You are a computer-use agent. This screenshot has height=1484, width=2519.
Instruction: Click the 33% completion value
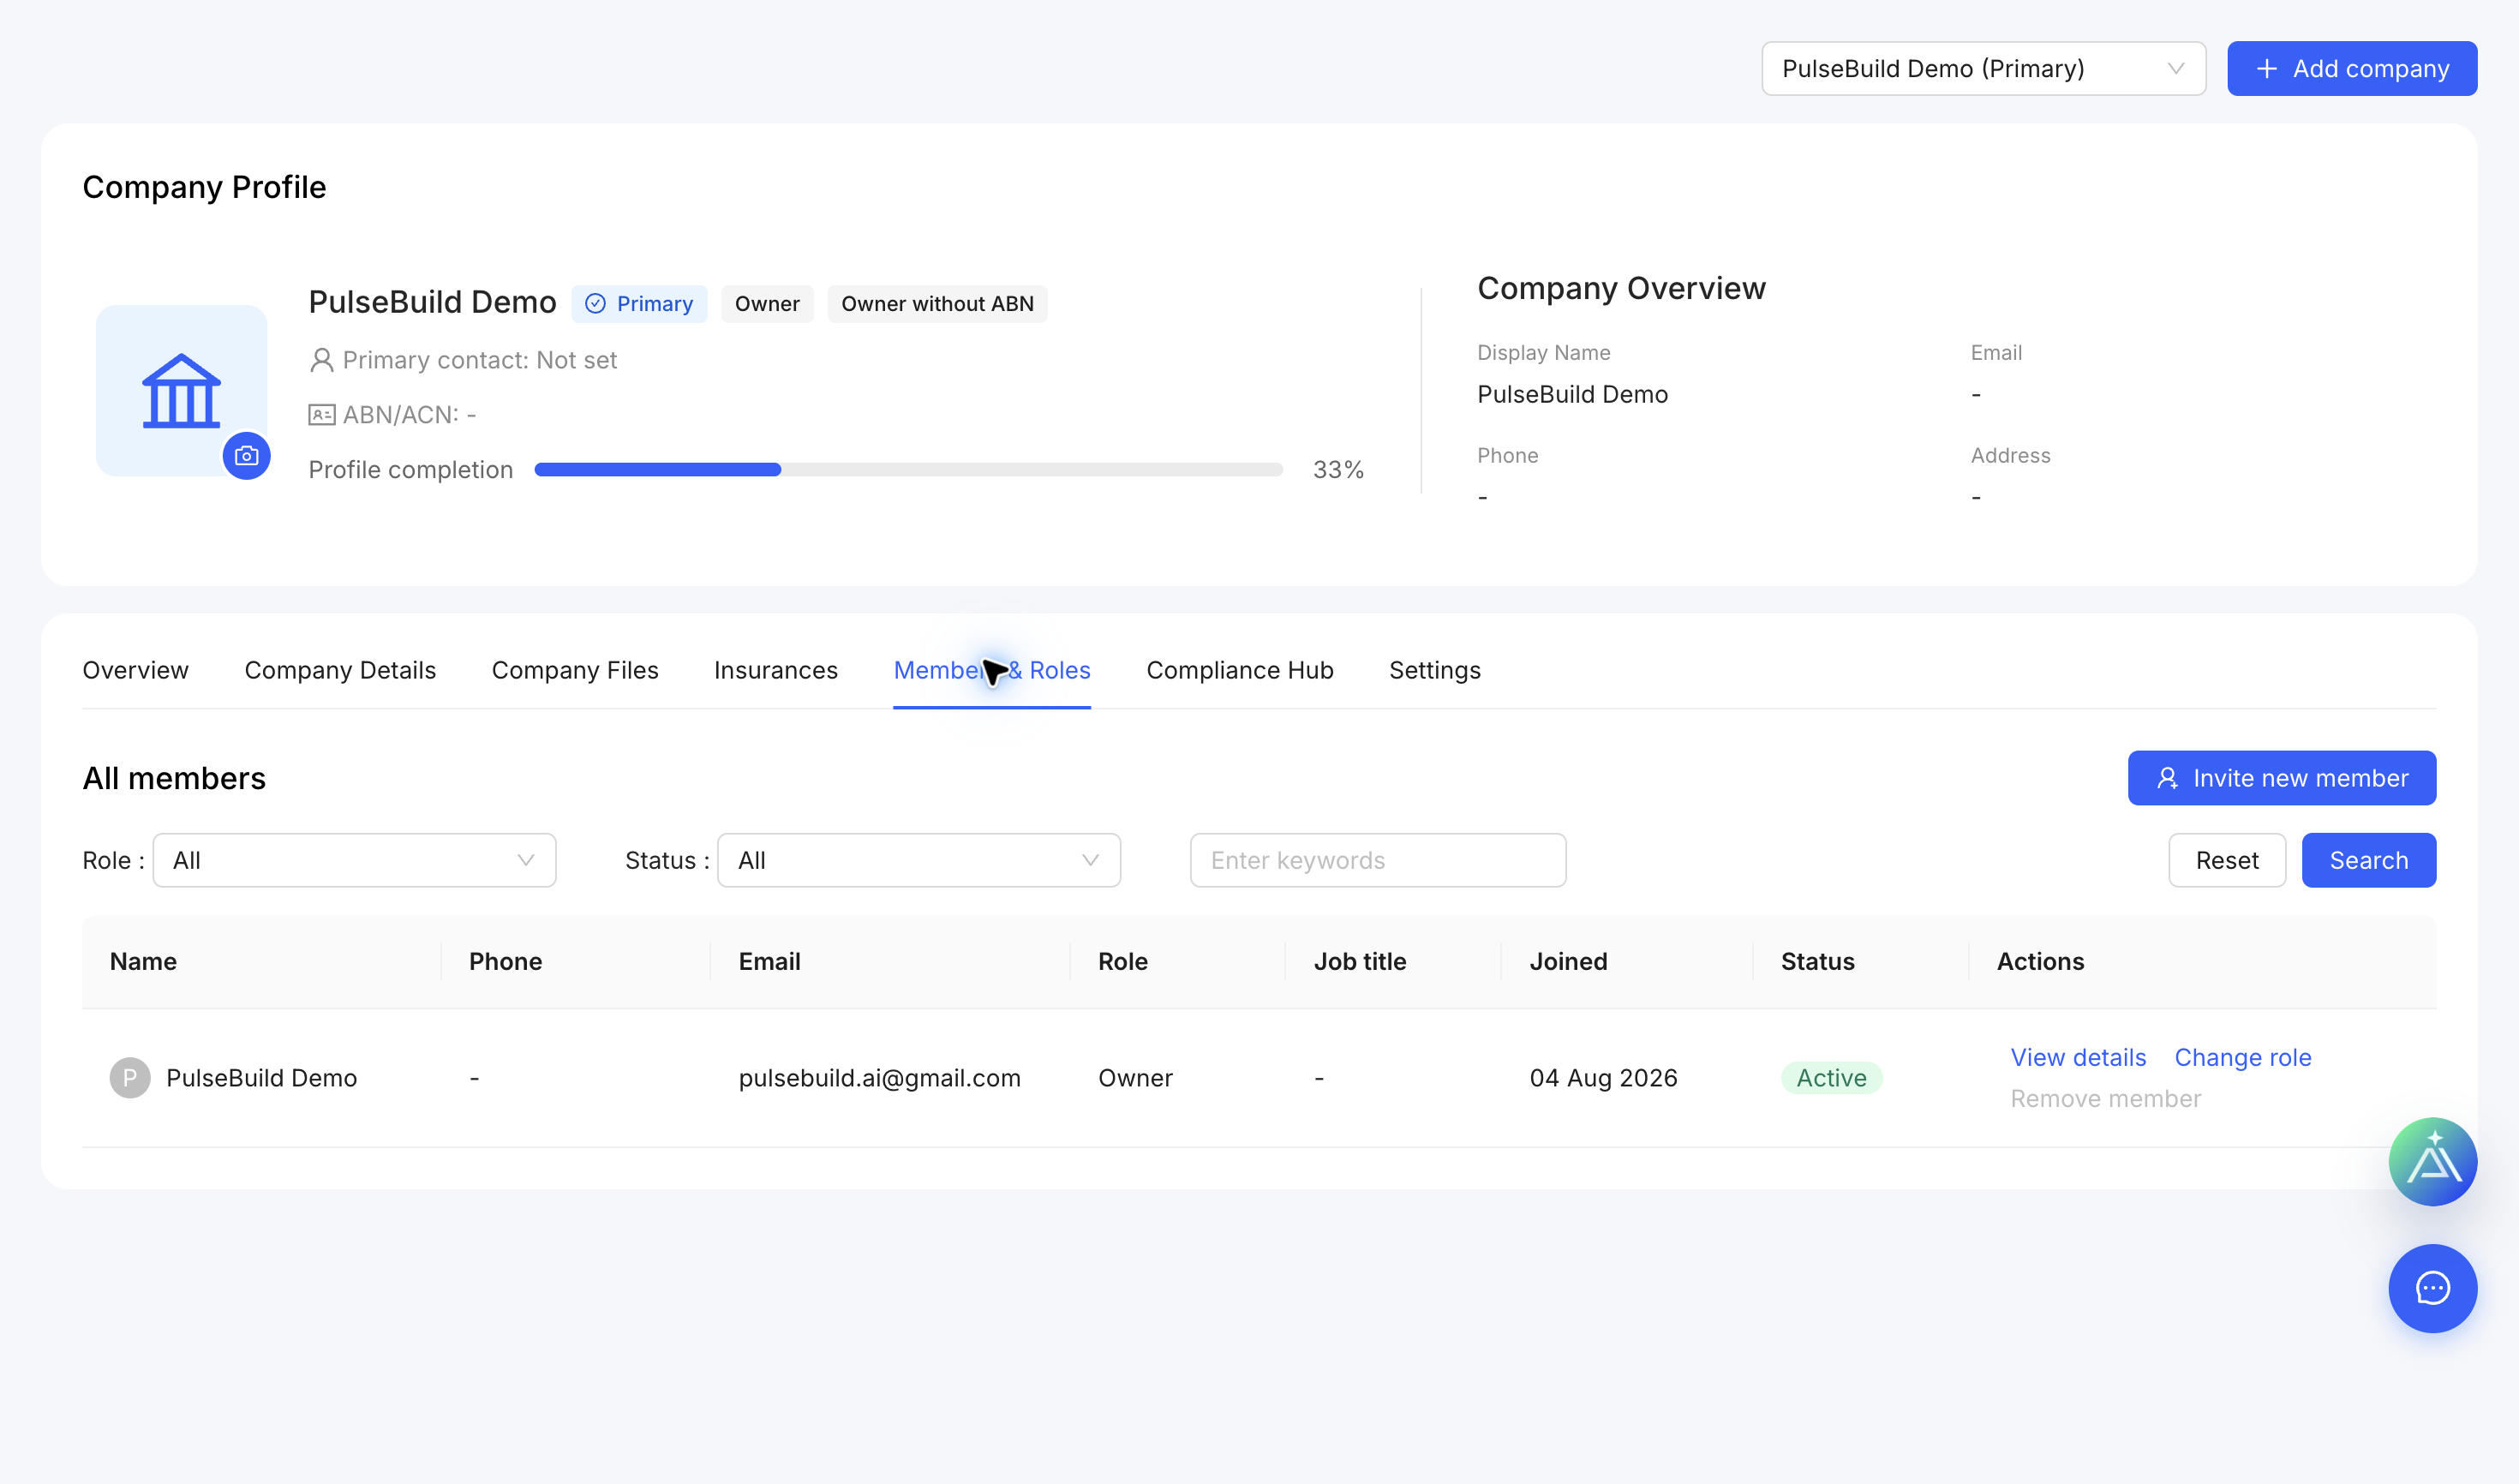(1337, 469)
